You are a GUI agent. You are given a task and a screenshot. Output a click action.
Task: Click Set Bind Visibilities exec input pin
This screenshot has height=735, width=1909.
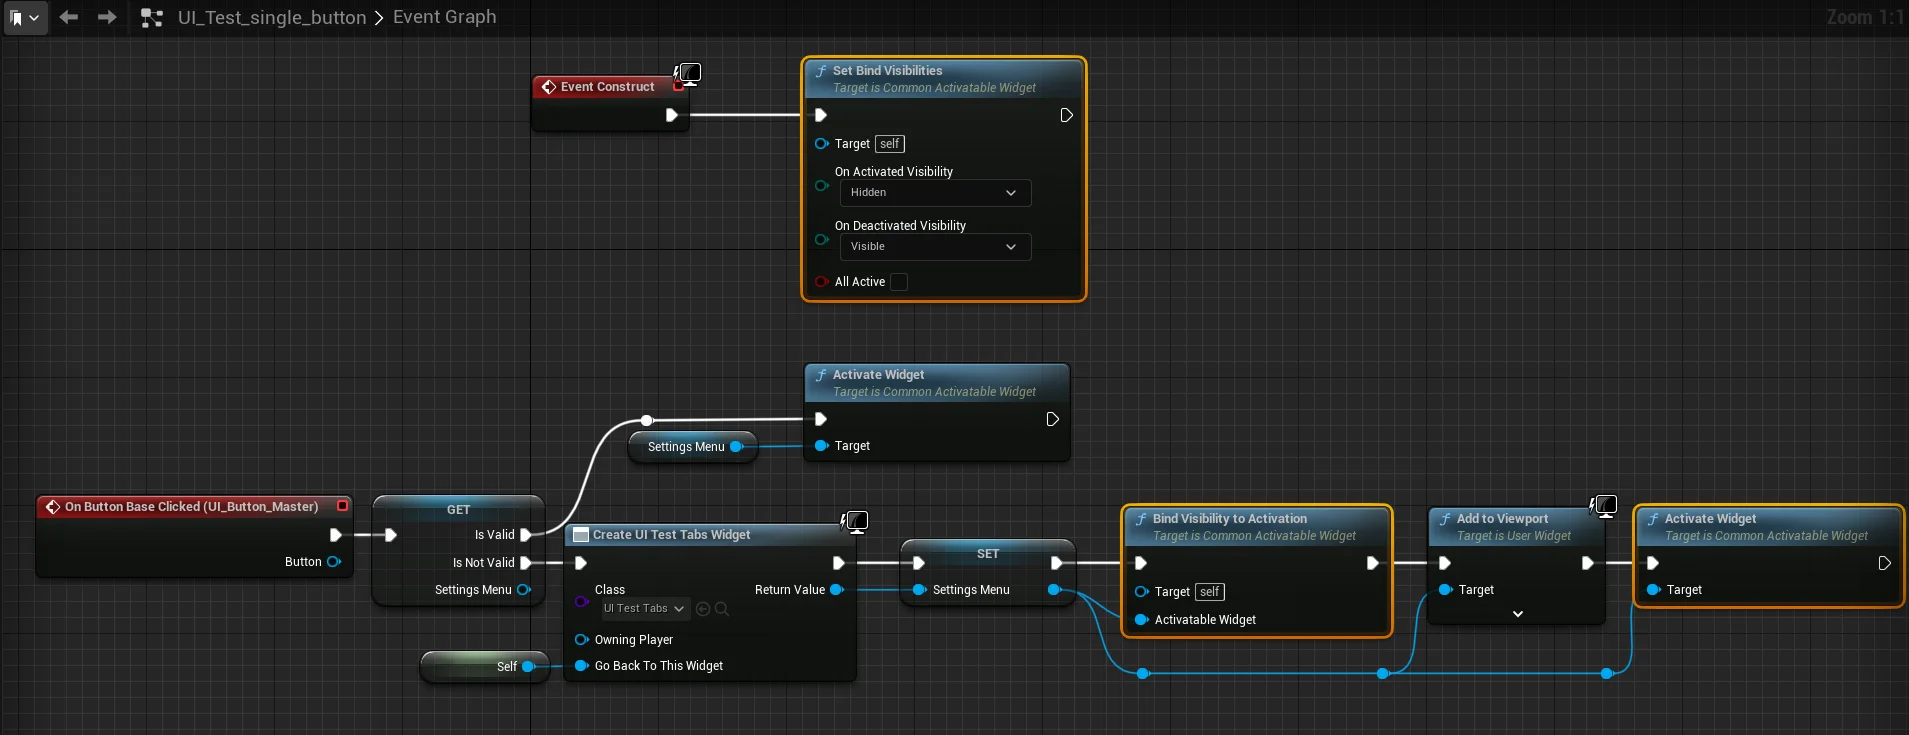(x=821, y=115)
